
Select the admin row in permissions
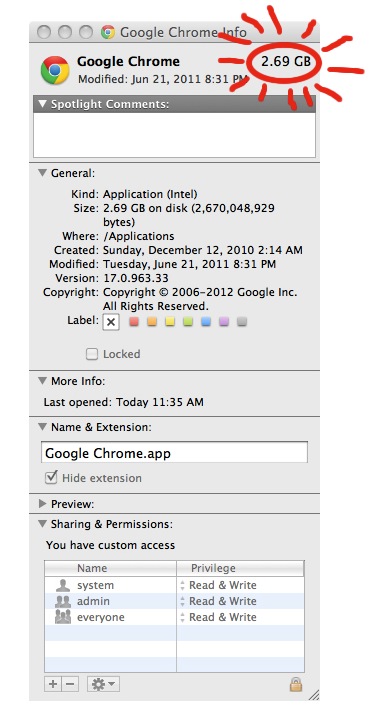(175, 601)
